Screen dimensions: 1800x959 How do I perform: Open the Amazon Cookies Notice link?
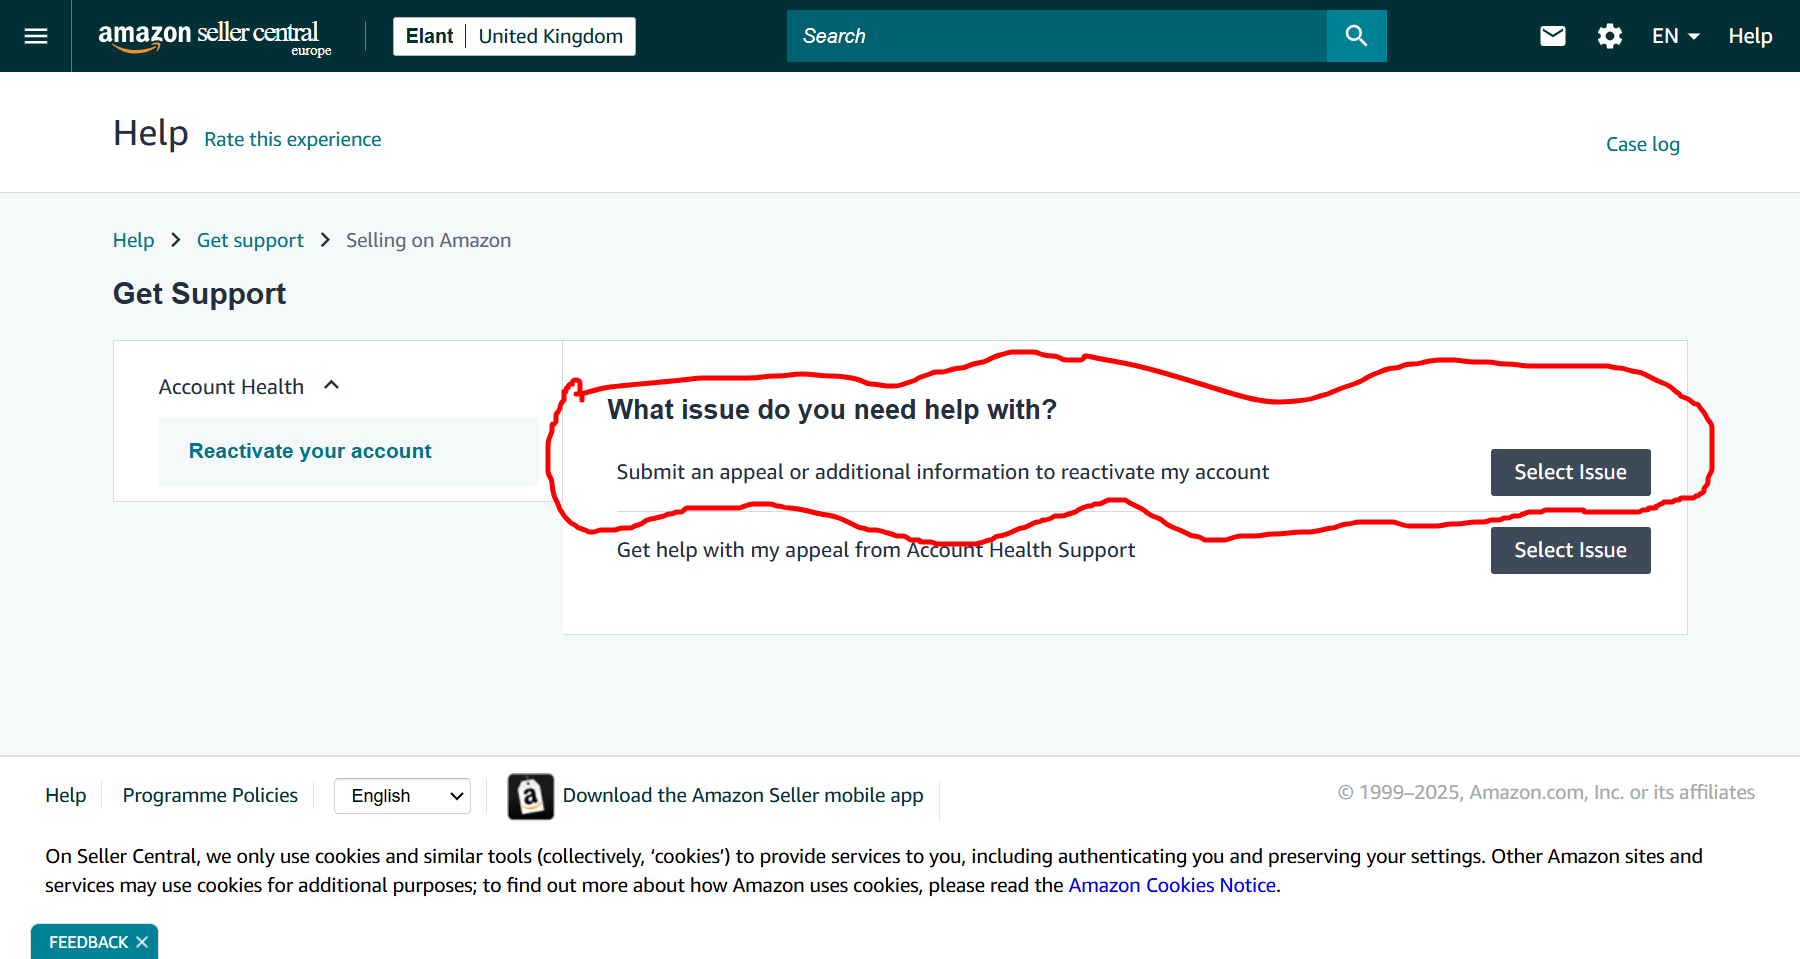pyautogui.click(x=1172, y=885)
